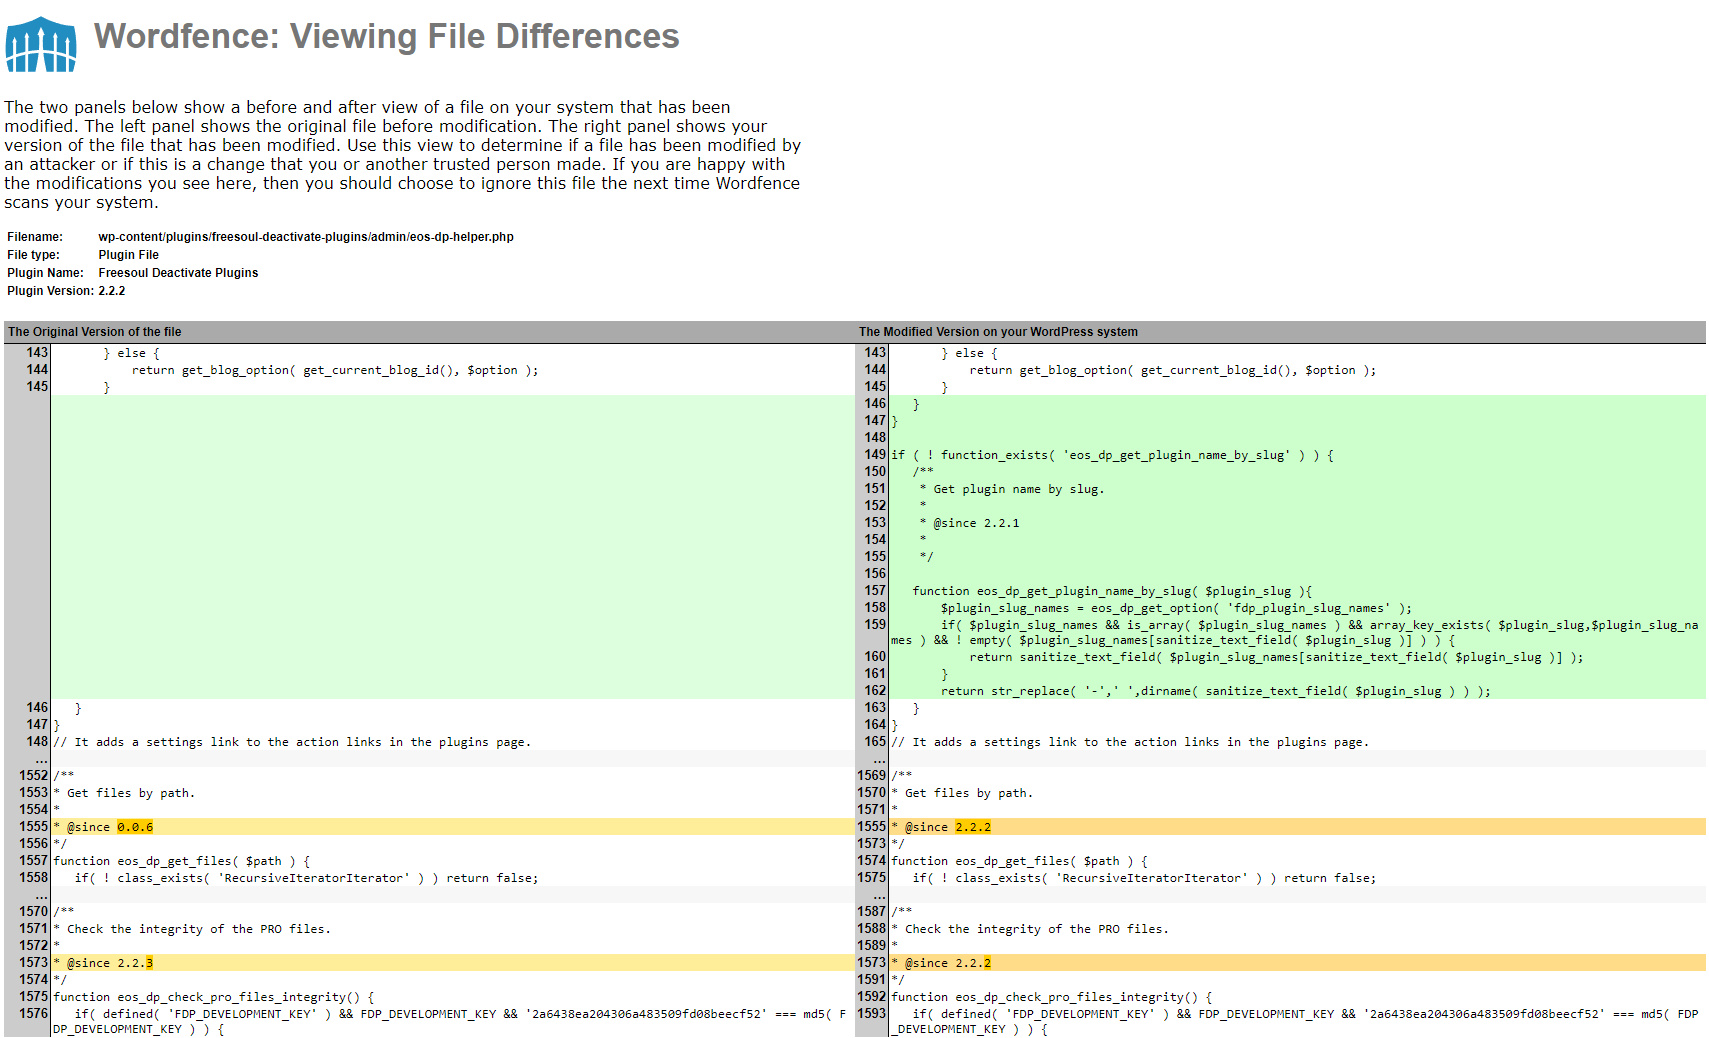Viewport: 1709px width, 1038px height.
Task: Click function eos_dp_check_pro_files_integrity in modified panel
Action: 1052,997
